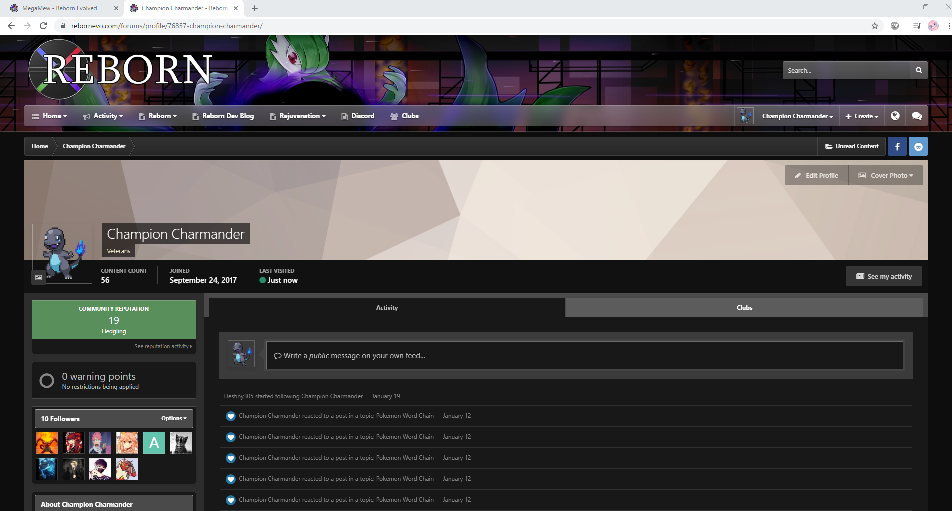Close the Champion Charmander browser tab
The image size is (952, 511).
[236, 8]
